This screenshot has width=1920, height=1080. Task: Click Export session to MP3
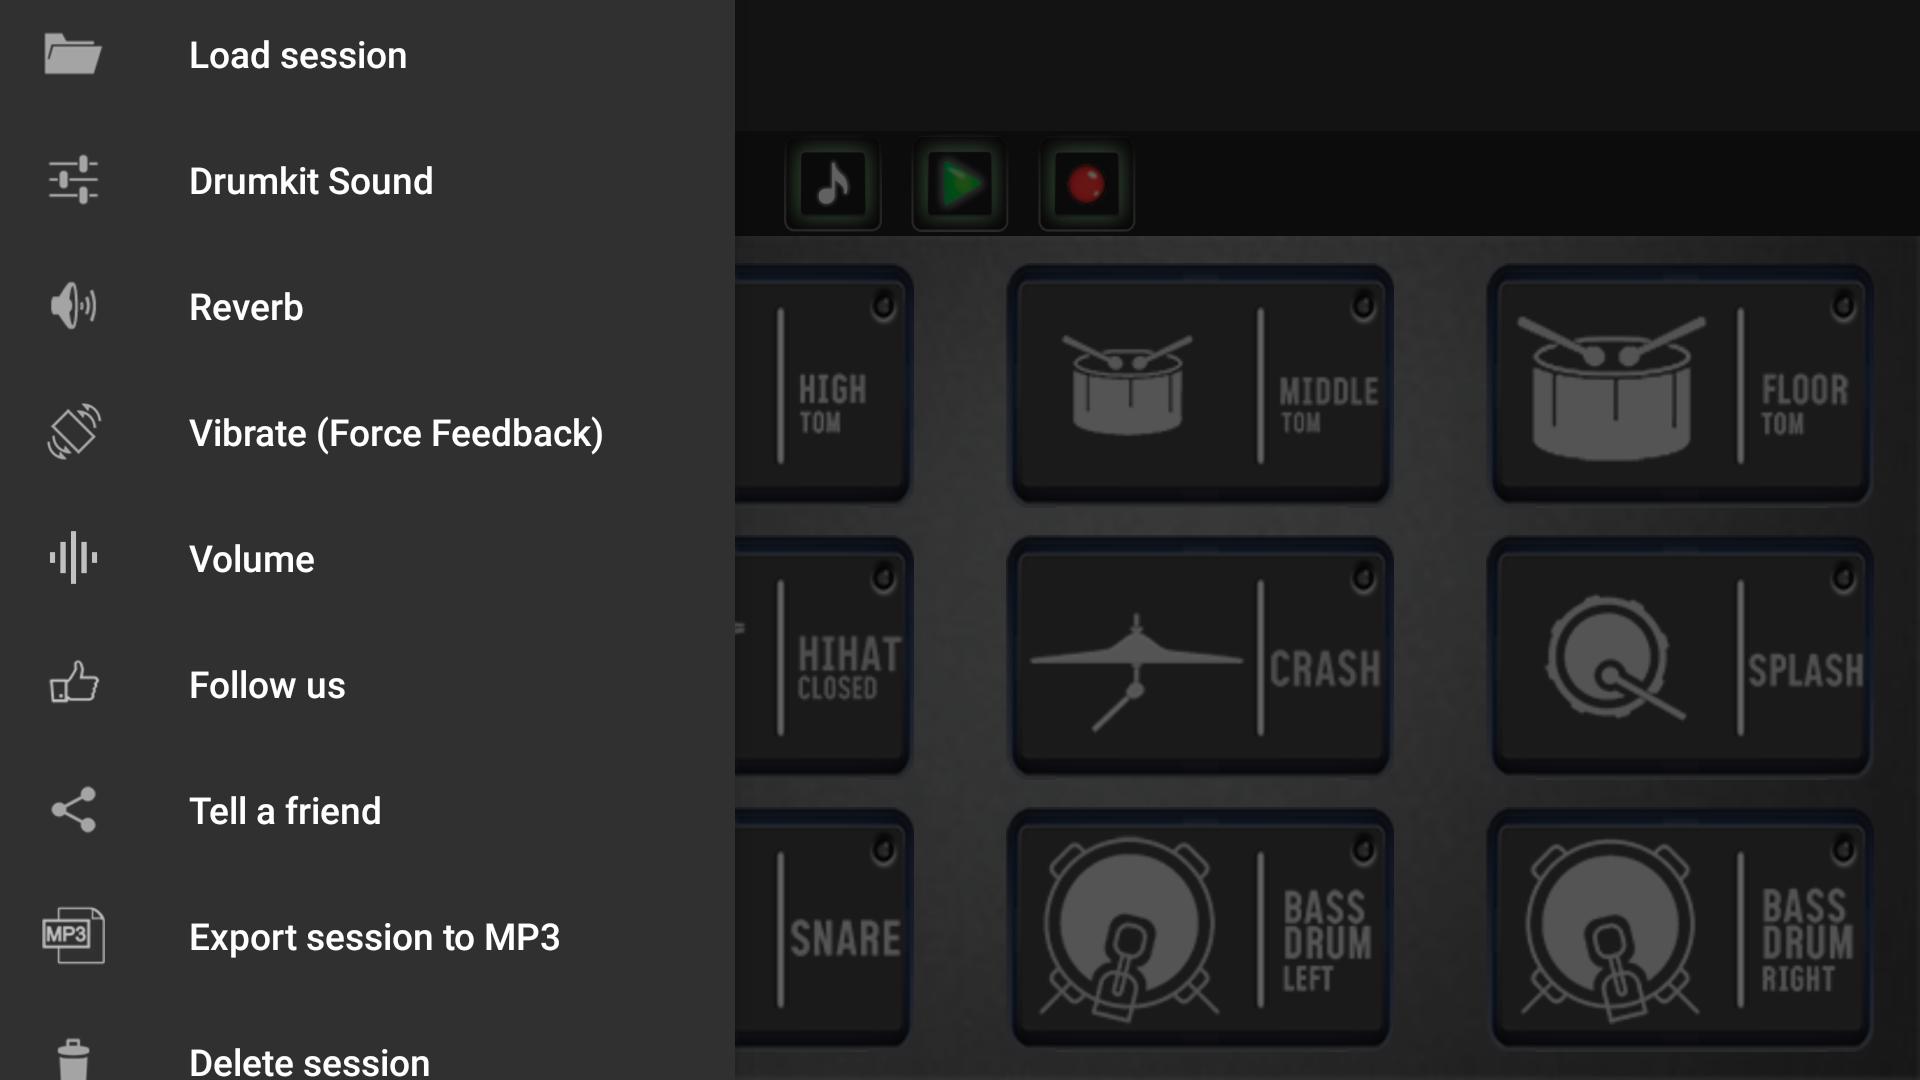pos(375,938)
